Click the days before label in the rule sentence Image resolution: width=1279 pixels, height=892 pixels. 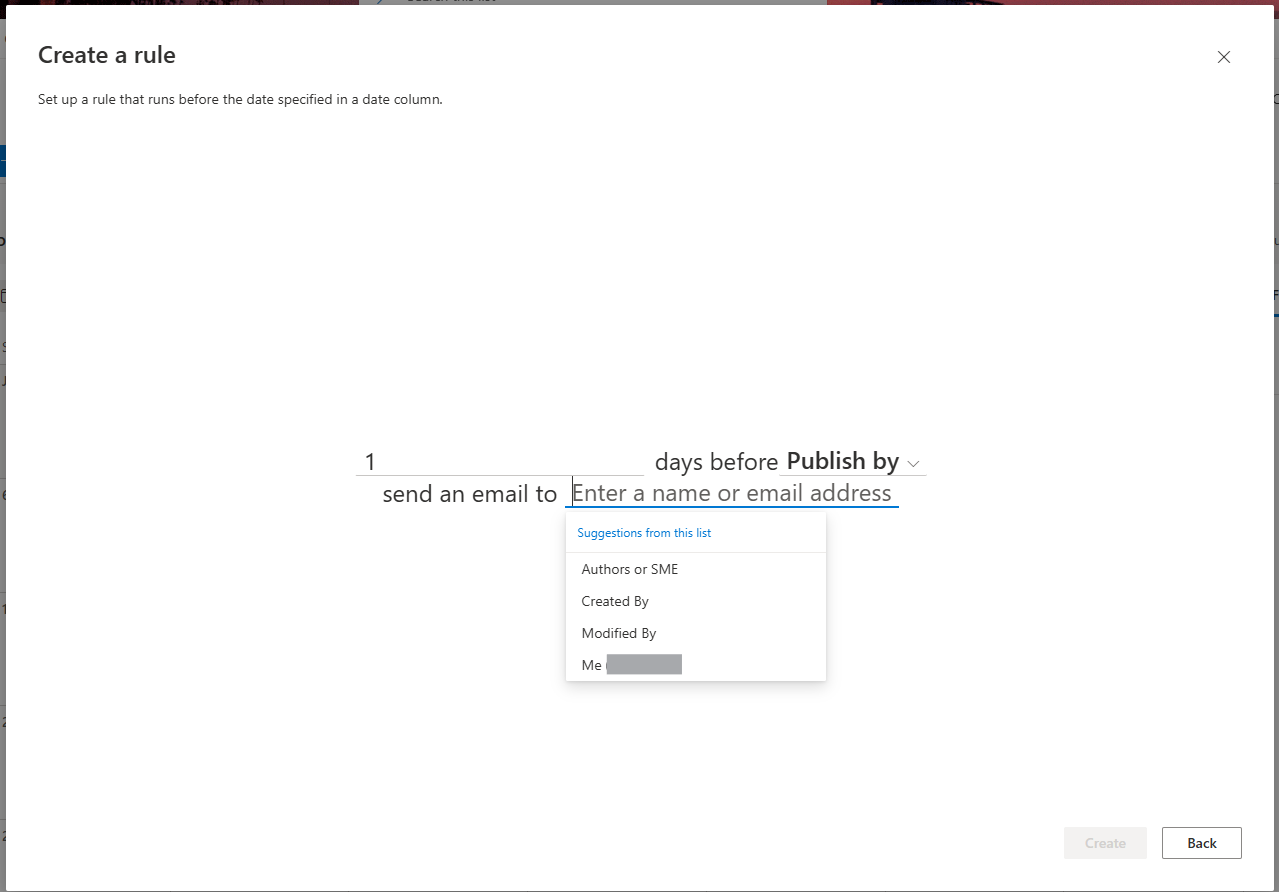tap(716, 461)
